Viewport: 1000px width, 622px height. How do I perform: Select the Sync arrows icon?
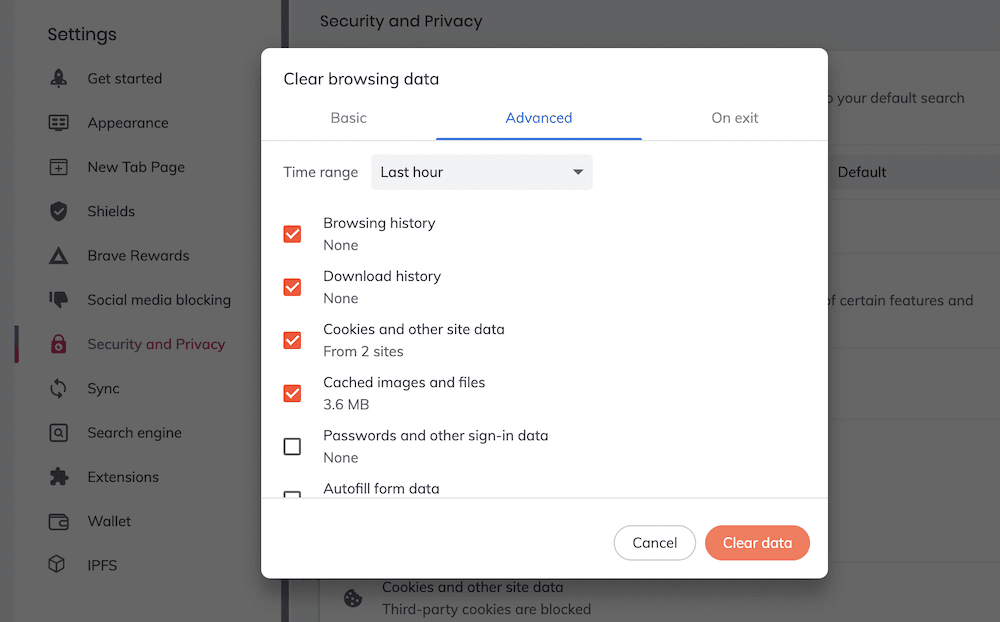[59, 388]
